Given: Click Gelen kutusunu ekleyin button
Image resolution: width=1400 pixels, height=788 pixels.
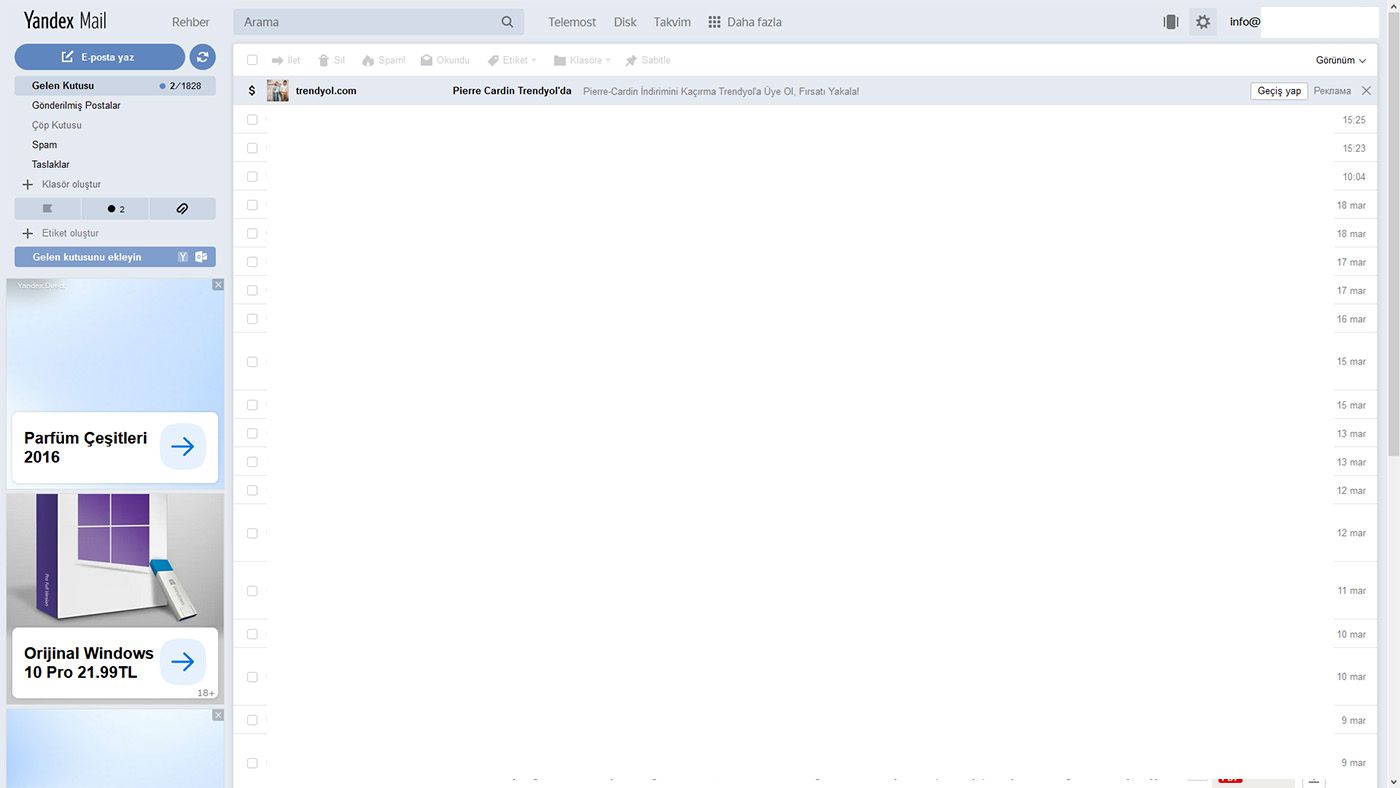Looking at the screenshot, I should click(115, 257).
